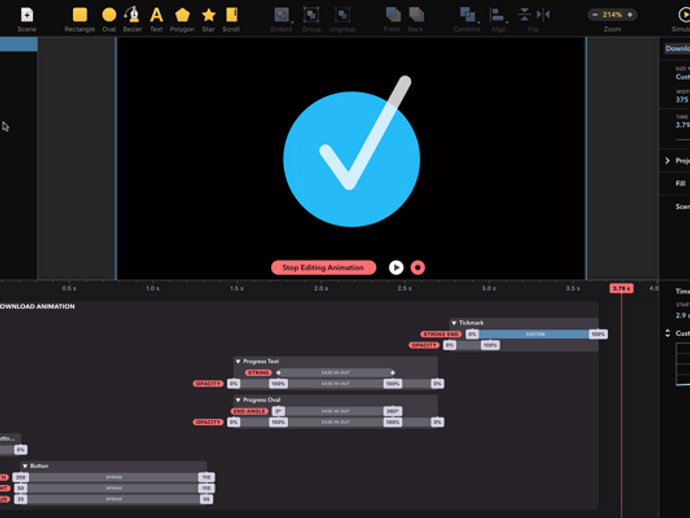Click the red record button
Viewport: 690px width, 518px height.
point(418,268)
